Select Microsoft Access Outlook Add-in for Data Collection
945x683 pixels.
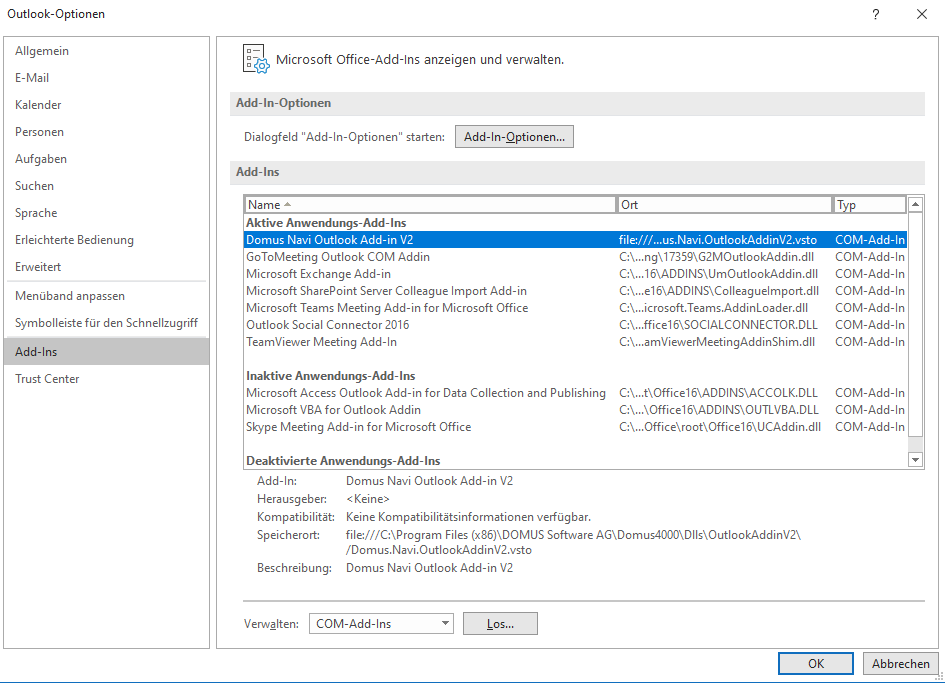[x=576, y=393]
